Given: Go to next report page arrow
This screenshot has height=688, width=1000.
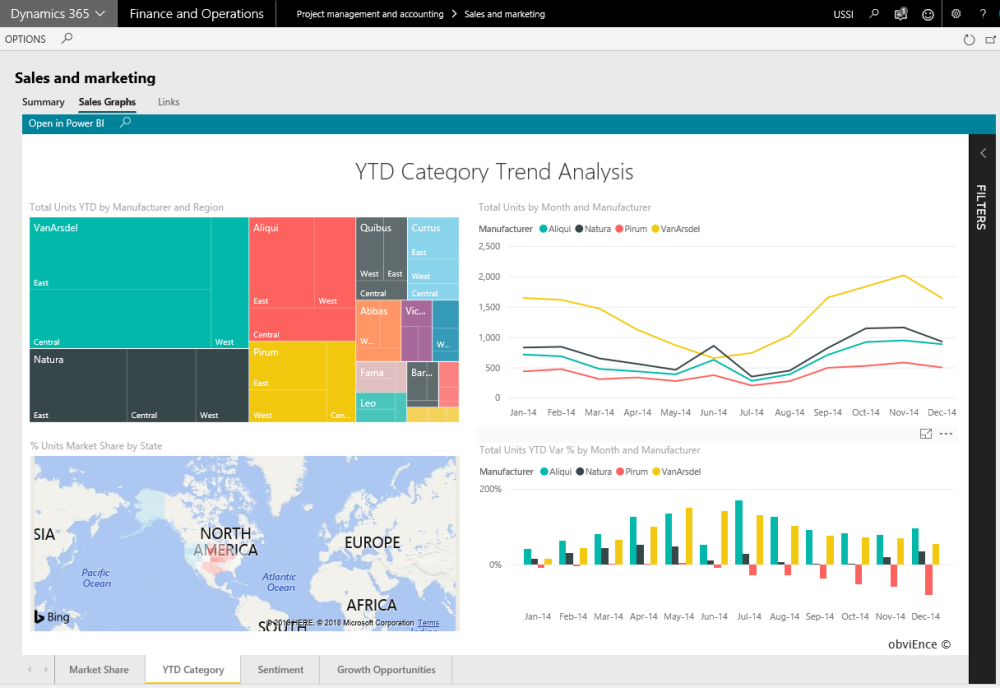Looking at the screenshot, I should (x=46, y=670).
